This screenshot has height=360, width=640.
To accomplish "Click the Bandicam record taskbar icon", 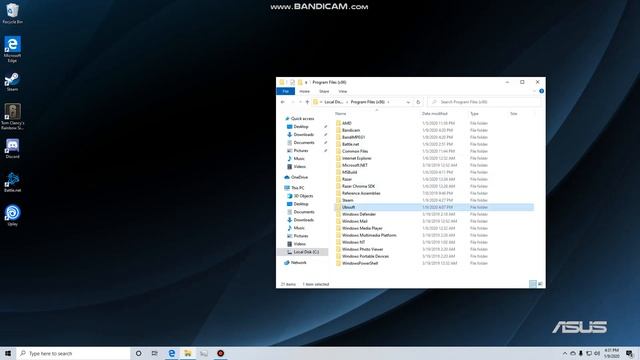I will click(220, 353).
